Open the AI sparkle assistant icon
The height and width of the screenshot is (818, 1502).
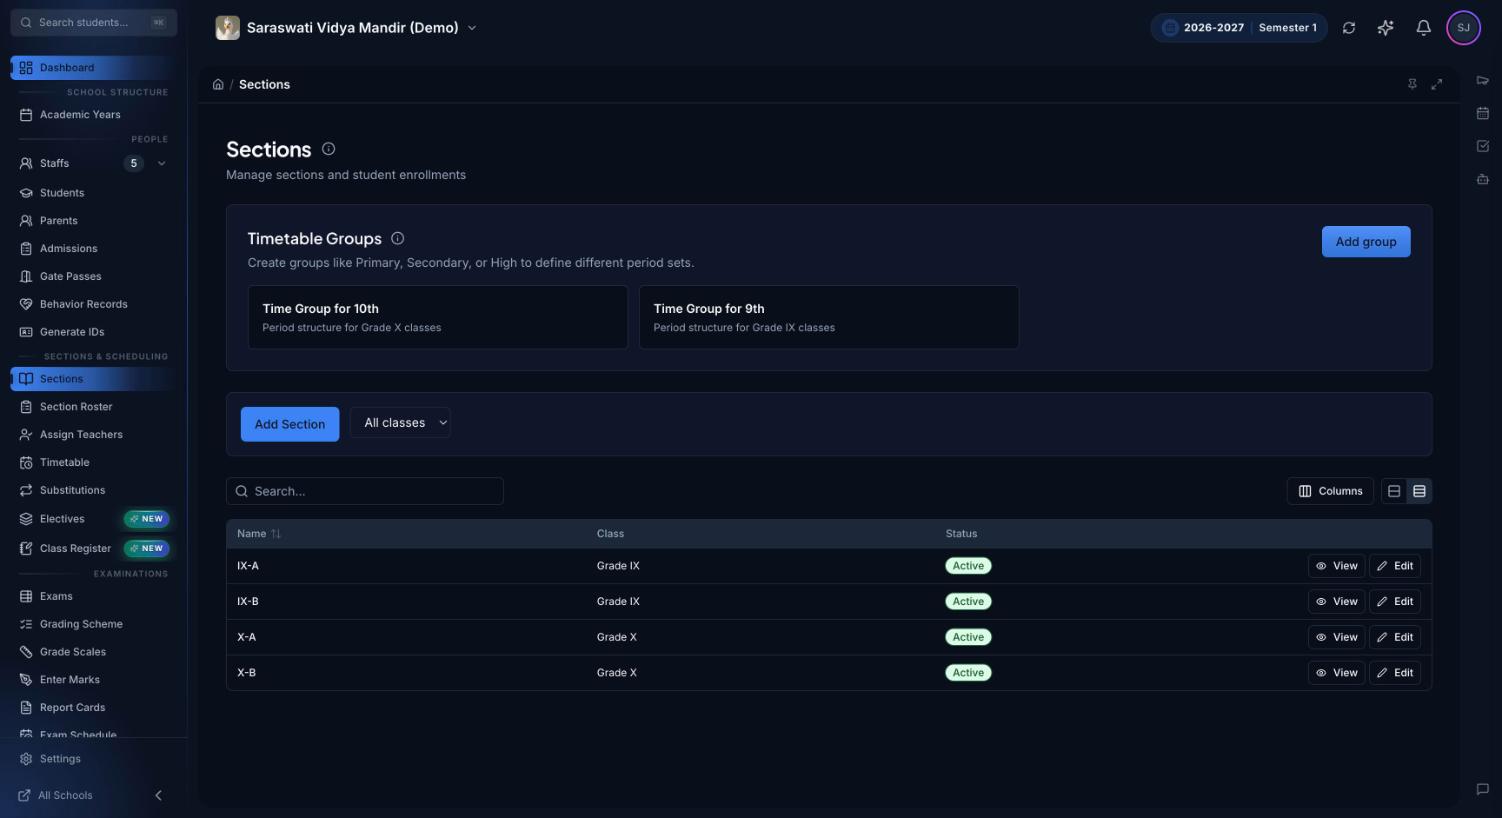coord(1385,28)
